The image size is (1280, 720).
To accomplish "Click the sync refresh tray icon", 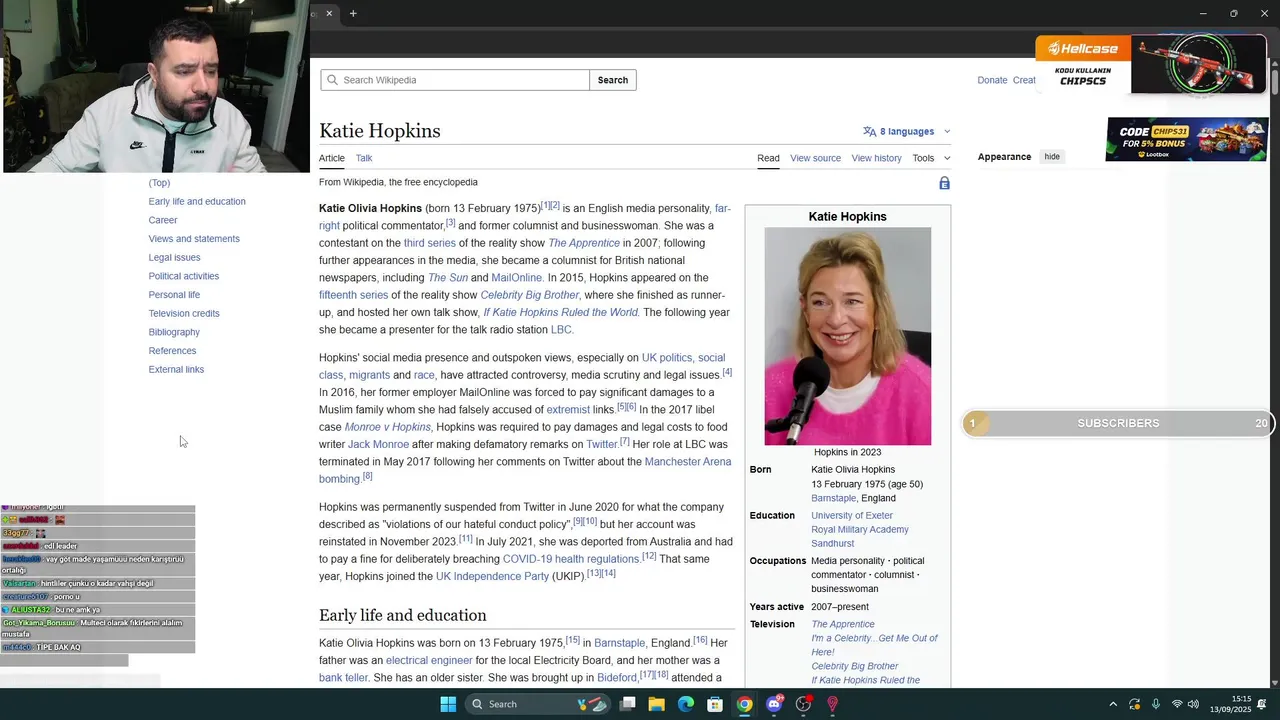I will click(x=1134, y=704).
